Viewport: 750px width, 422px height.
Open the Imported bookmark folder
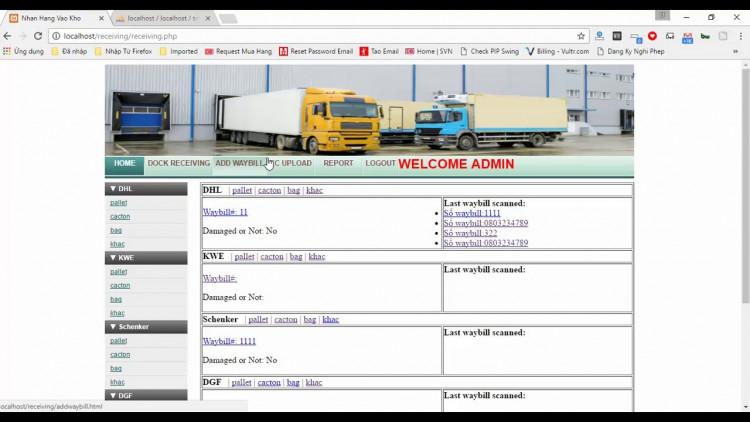[x=178, y=51]
